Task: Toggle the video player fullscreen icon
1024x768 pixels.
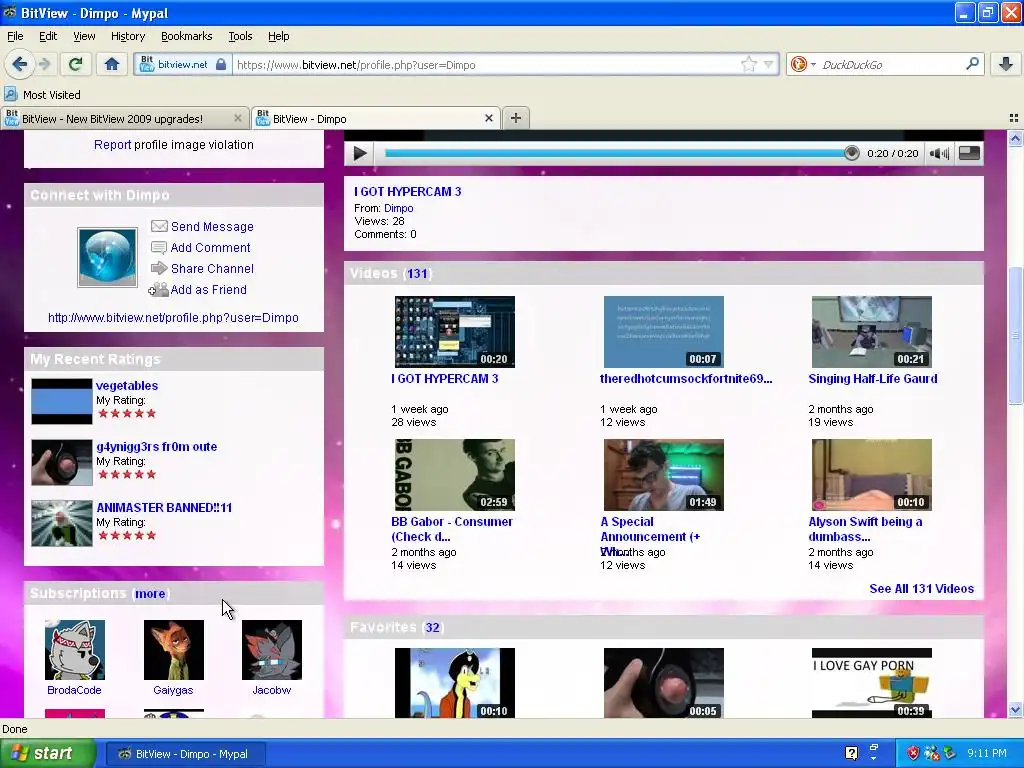Action: coord(969,153)
